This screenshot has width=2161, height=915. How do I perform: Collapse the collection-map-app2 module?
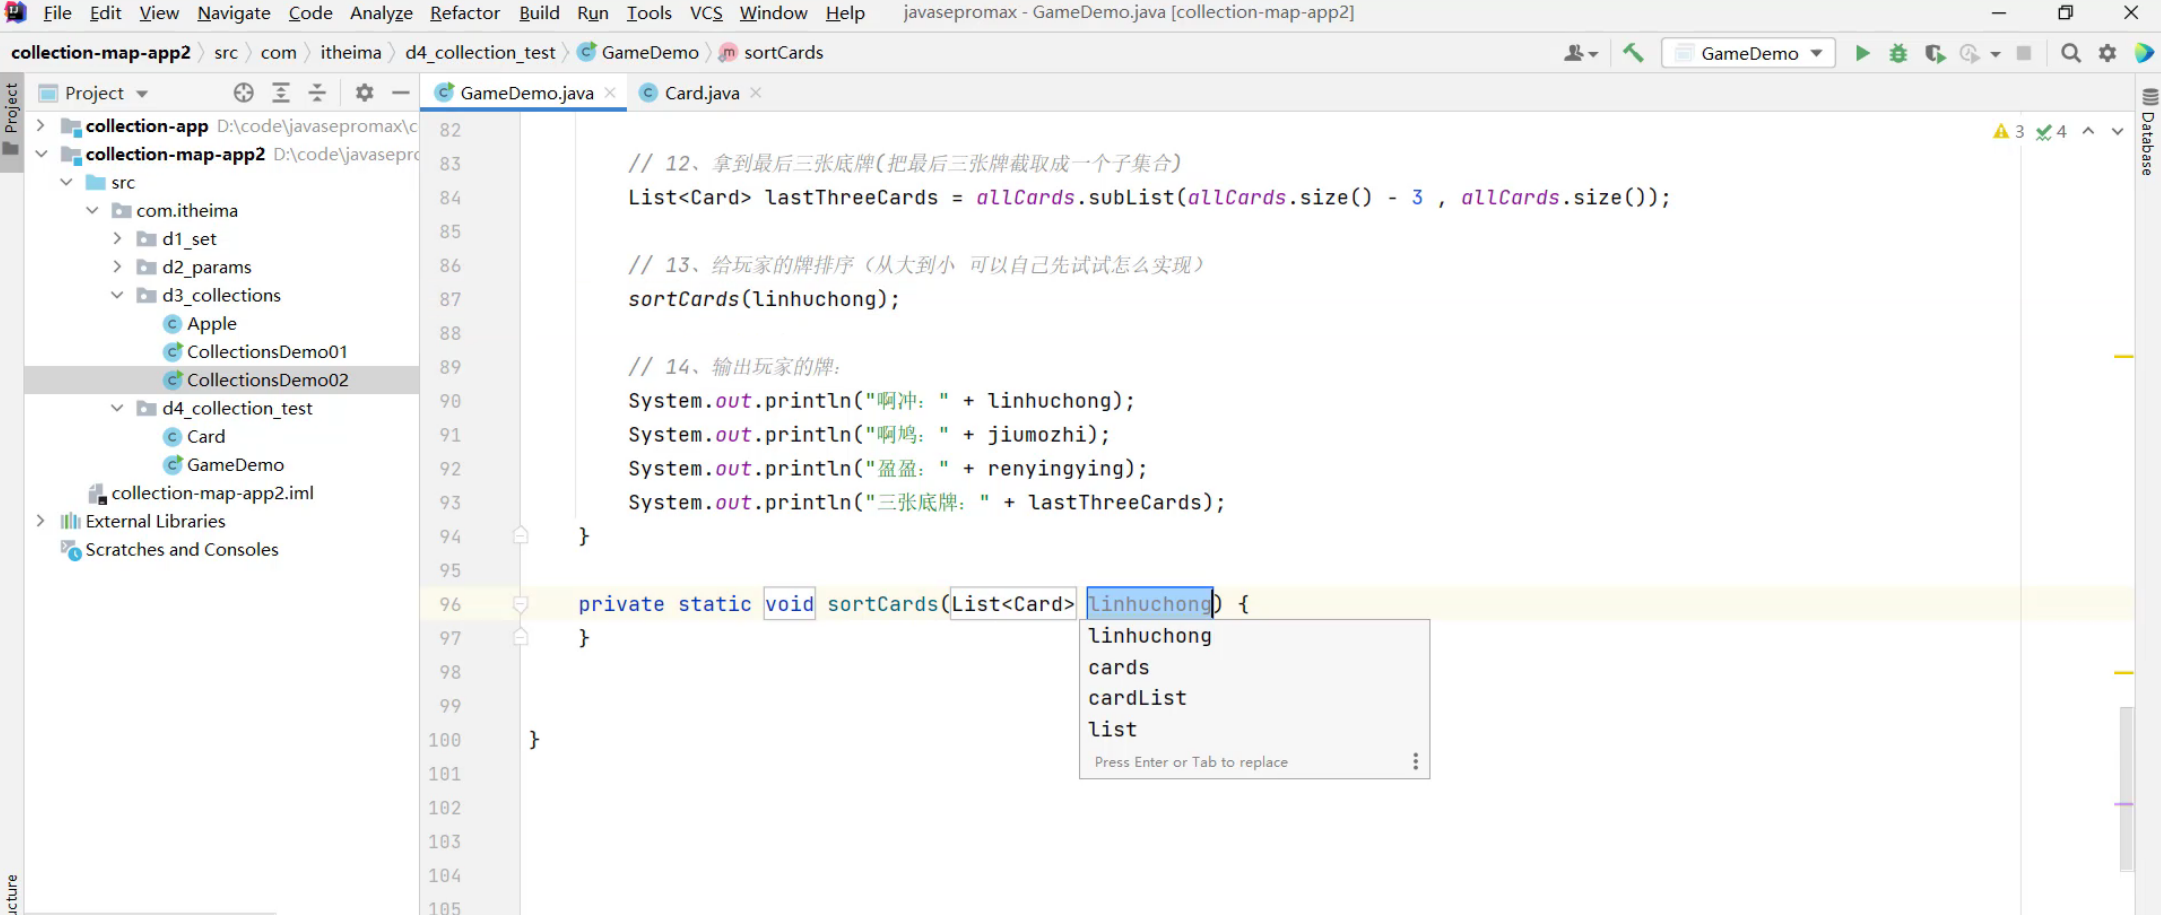41,154
